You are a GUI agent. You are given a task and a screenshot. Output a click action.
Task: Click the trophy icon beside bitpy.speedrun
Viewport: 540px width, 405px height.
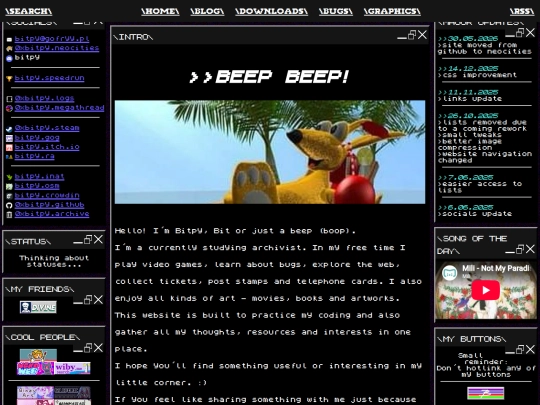[9, 79]
